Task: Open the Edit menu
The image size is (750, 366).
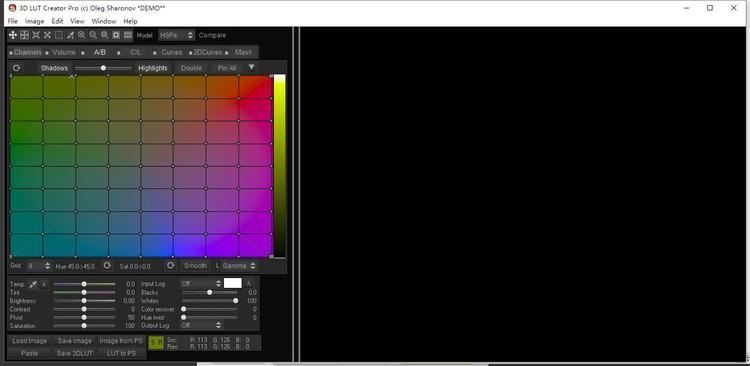Action: (x=57, y=21)
